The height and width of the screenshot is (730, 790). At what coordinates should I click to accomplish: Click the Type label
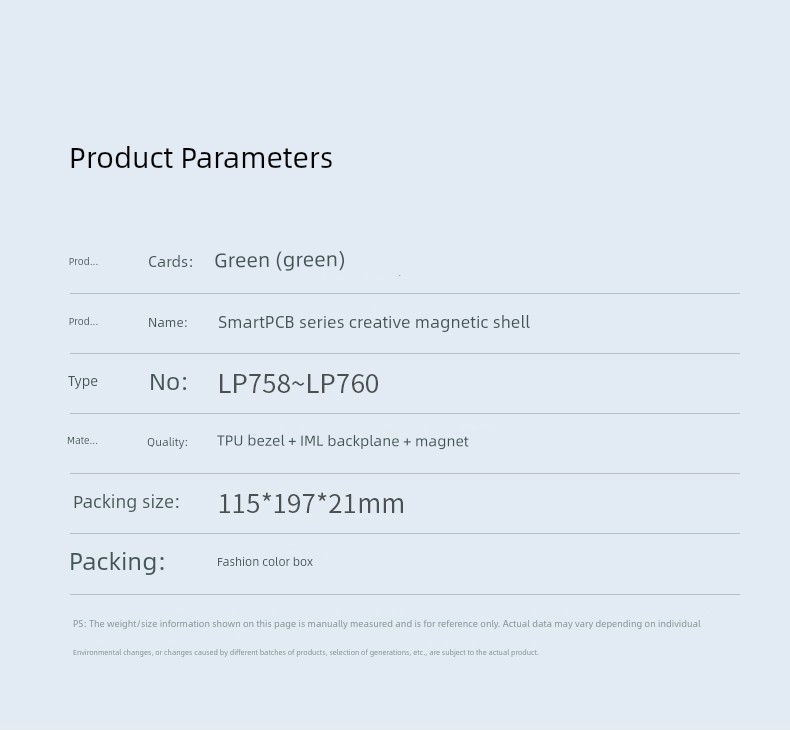click(x=83, y=381)
